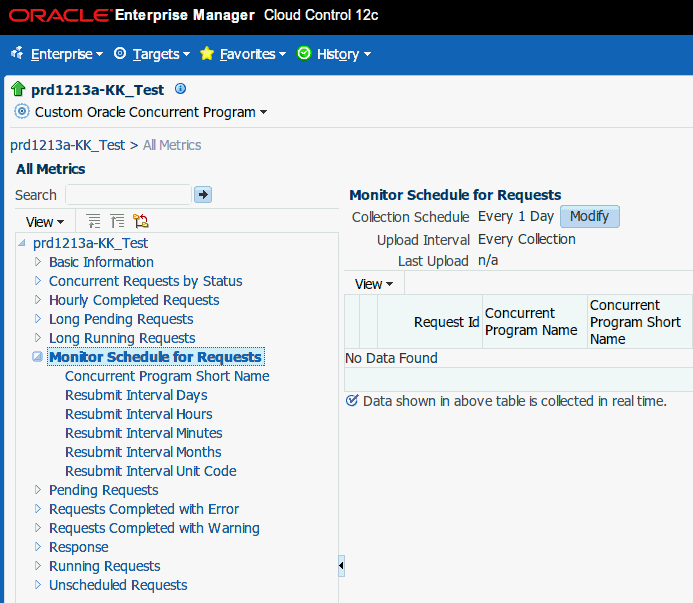The width and height of the screenshot is (693, 603).
Task: Select Hourly Completed Requests item
Action: tap(134, 300)
